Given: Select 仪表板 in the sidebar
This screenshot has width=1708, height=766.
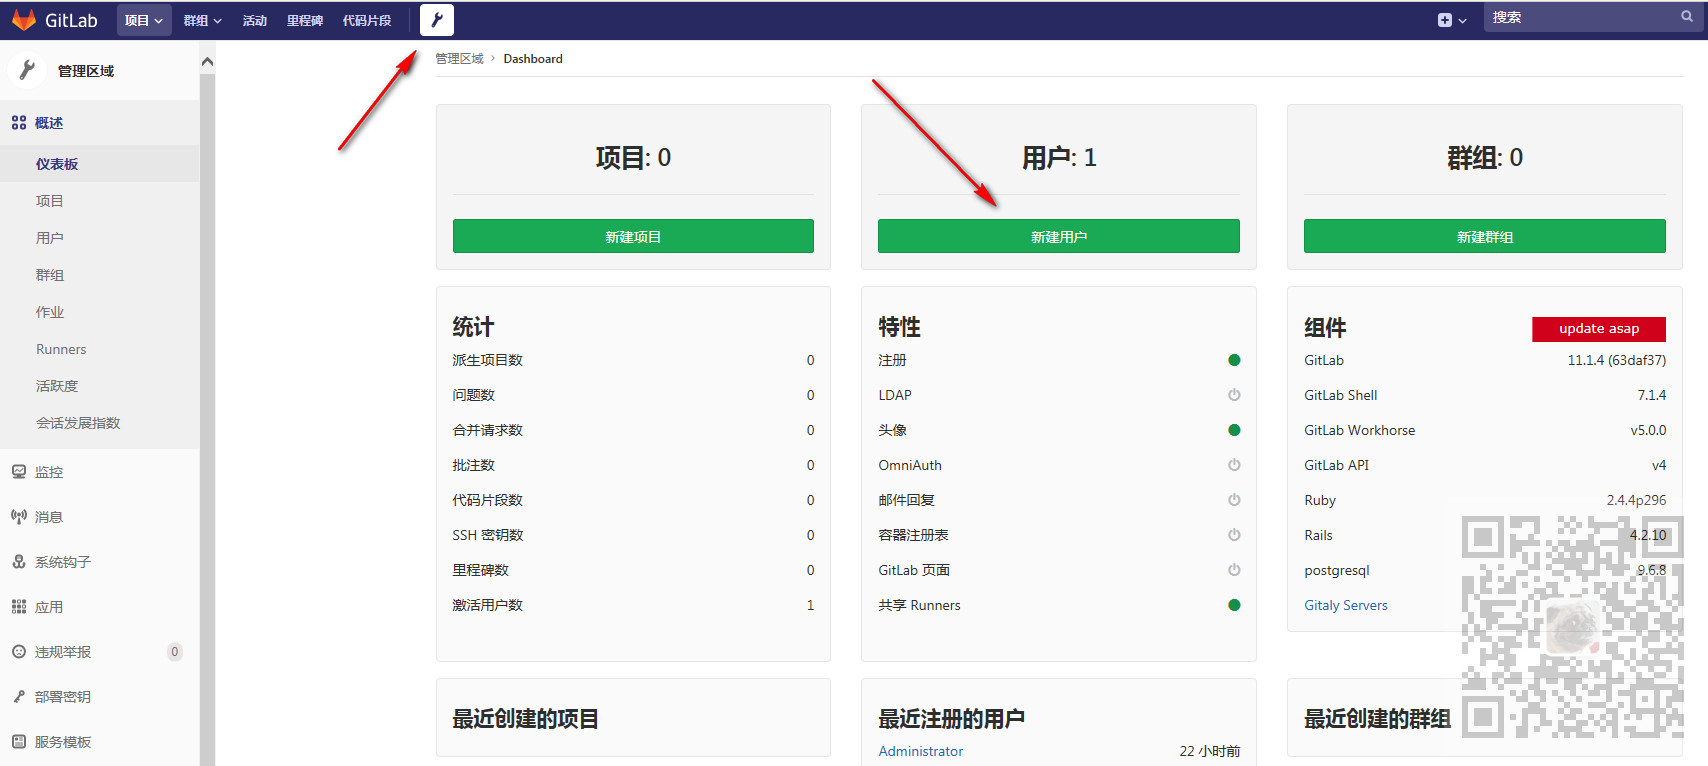Looking at the screenshot, I should click(57, 164).
